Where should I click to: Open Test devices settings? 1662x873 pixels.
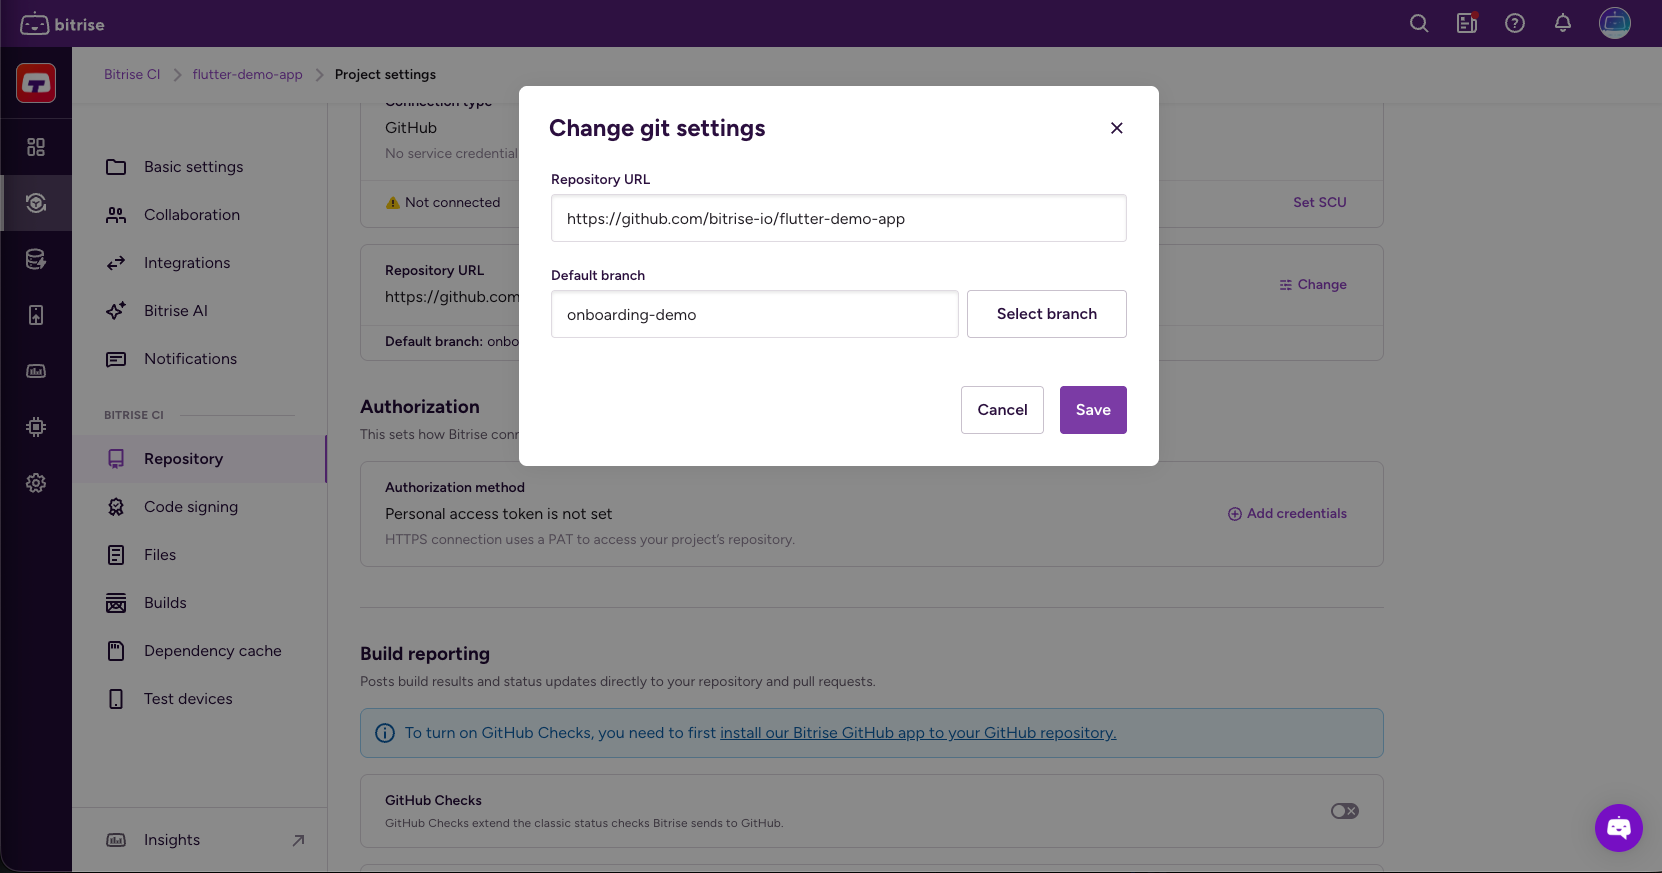pyautogui.click(x=200, y=699)
